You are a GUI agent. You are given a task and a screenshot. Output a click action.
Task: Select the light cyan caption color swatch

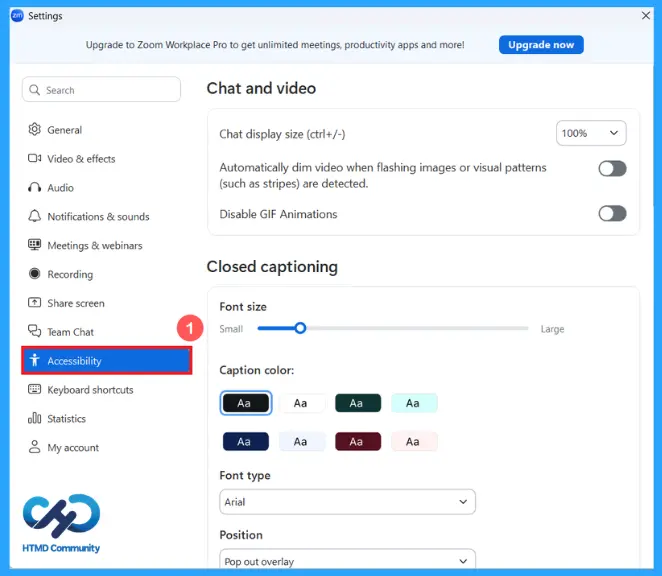point(414,403)
